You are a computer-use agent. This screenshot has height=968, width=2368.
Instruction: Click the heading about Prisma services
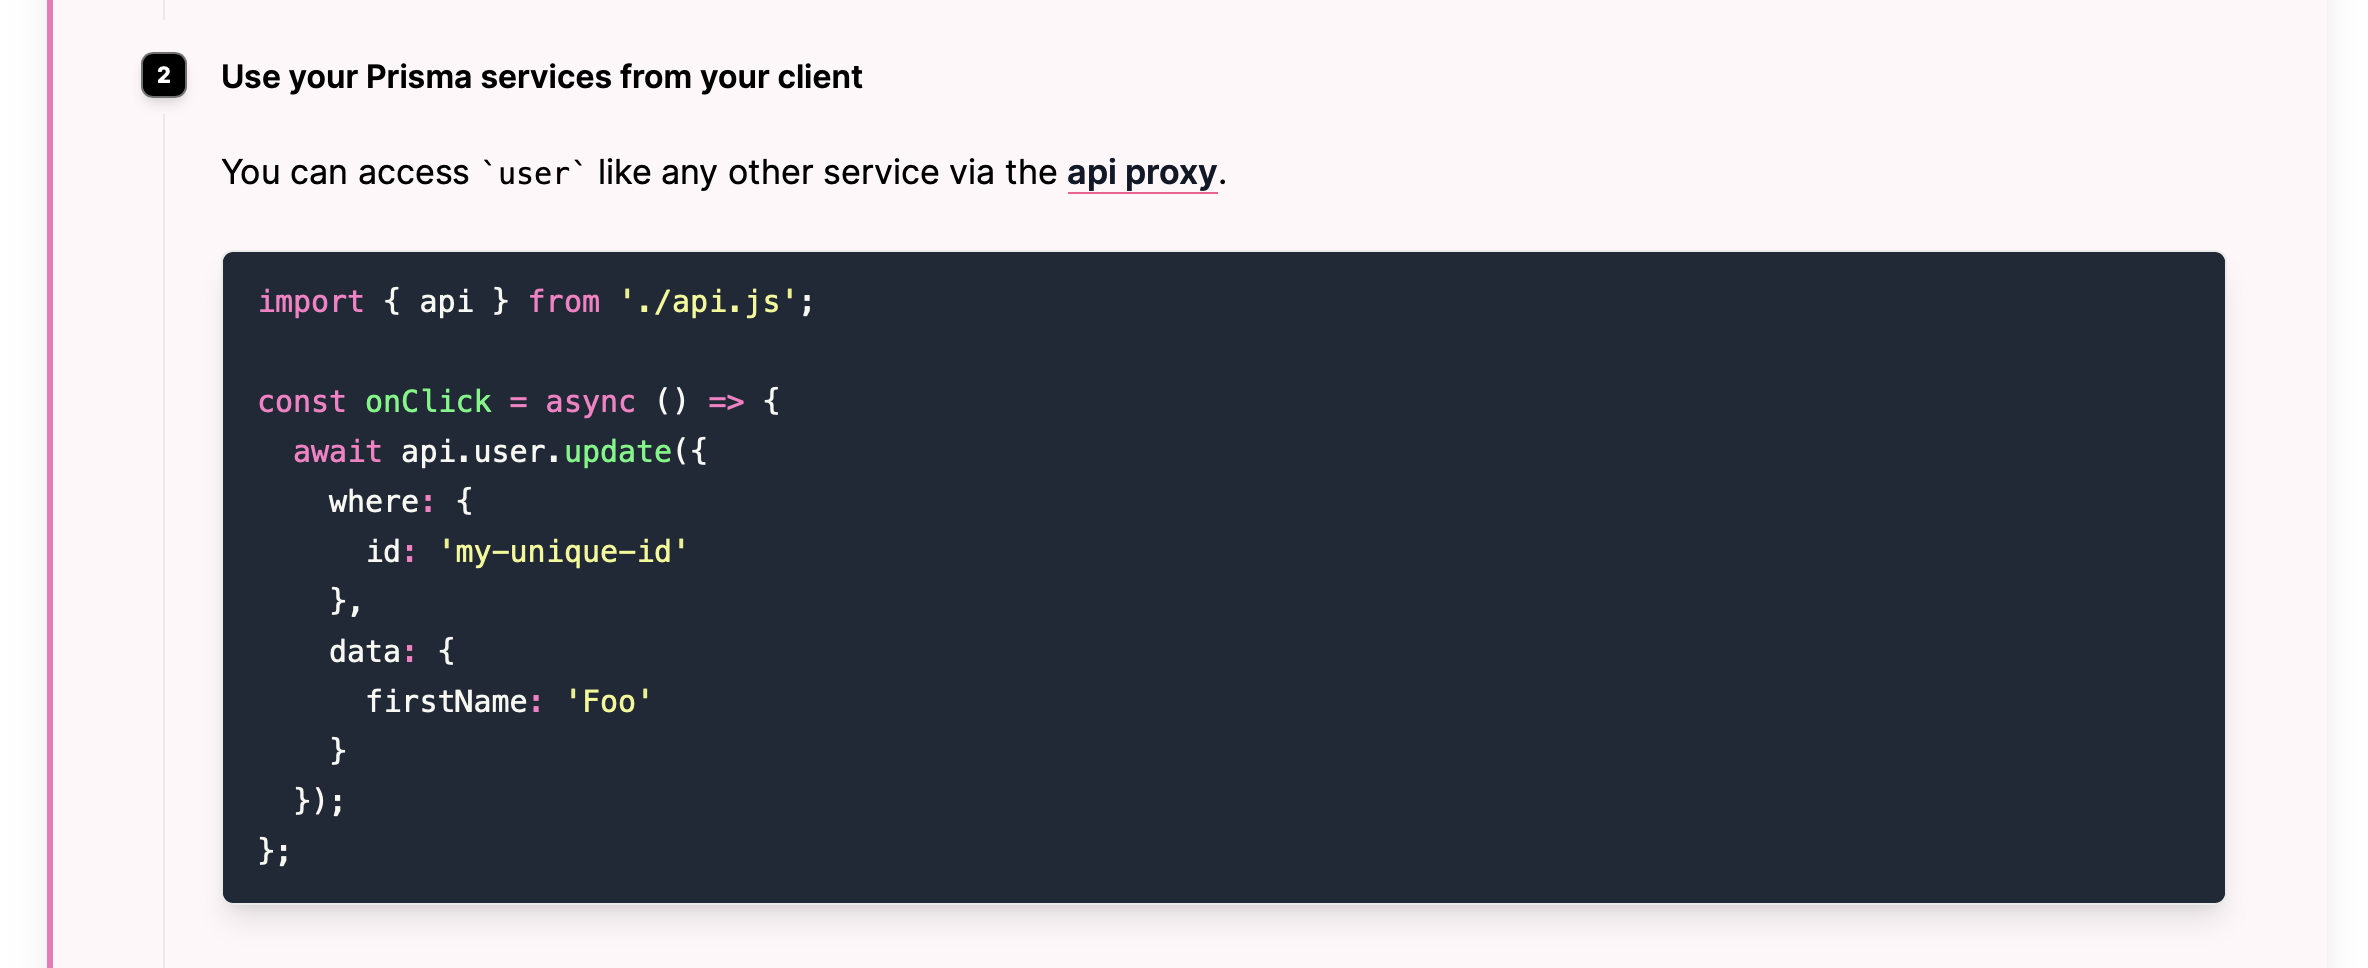point(541,77)
